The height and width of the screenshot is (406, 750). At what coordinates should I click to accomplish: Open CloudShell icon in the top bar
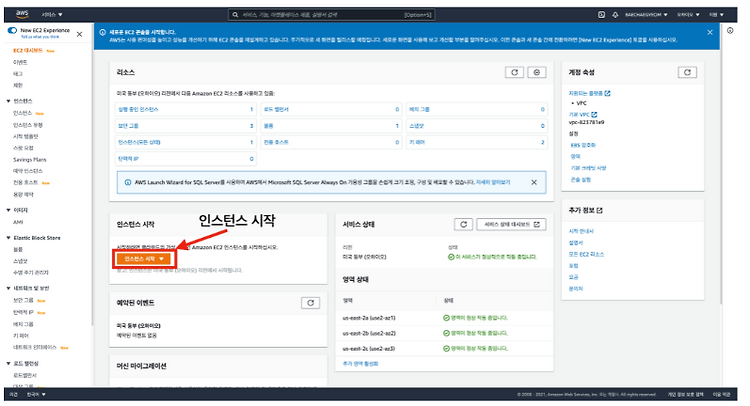coord(601,15)
